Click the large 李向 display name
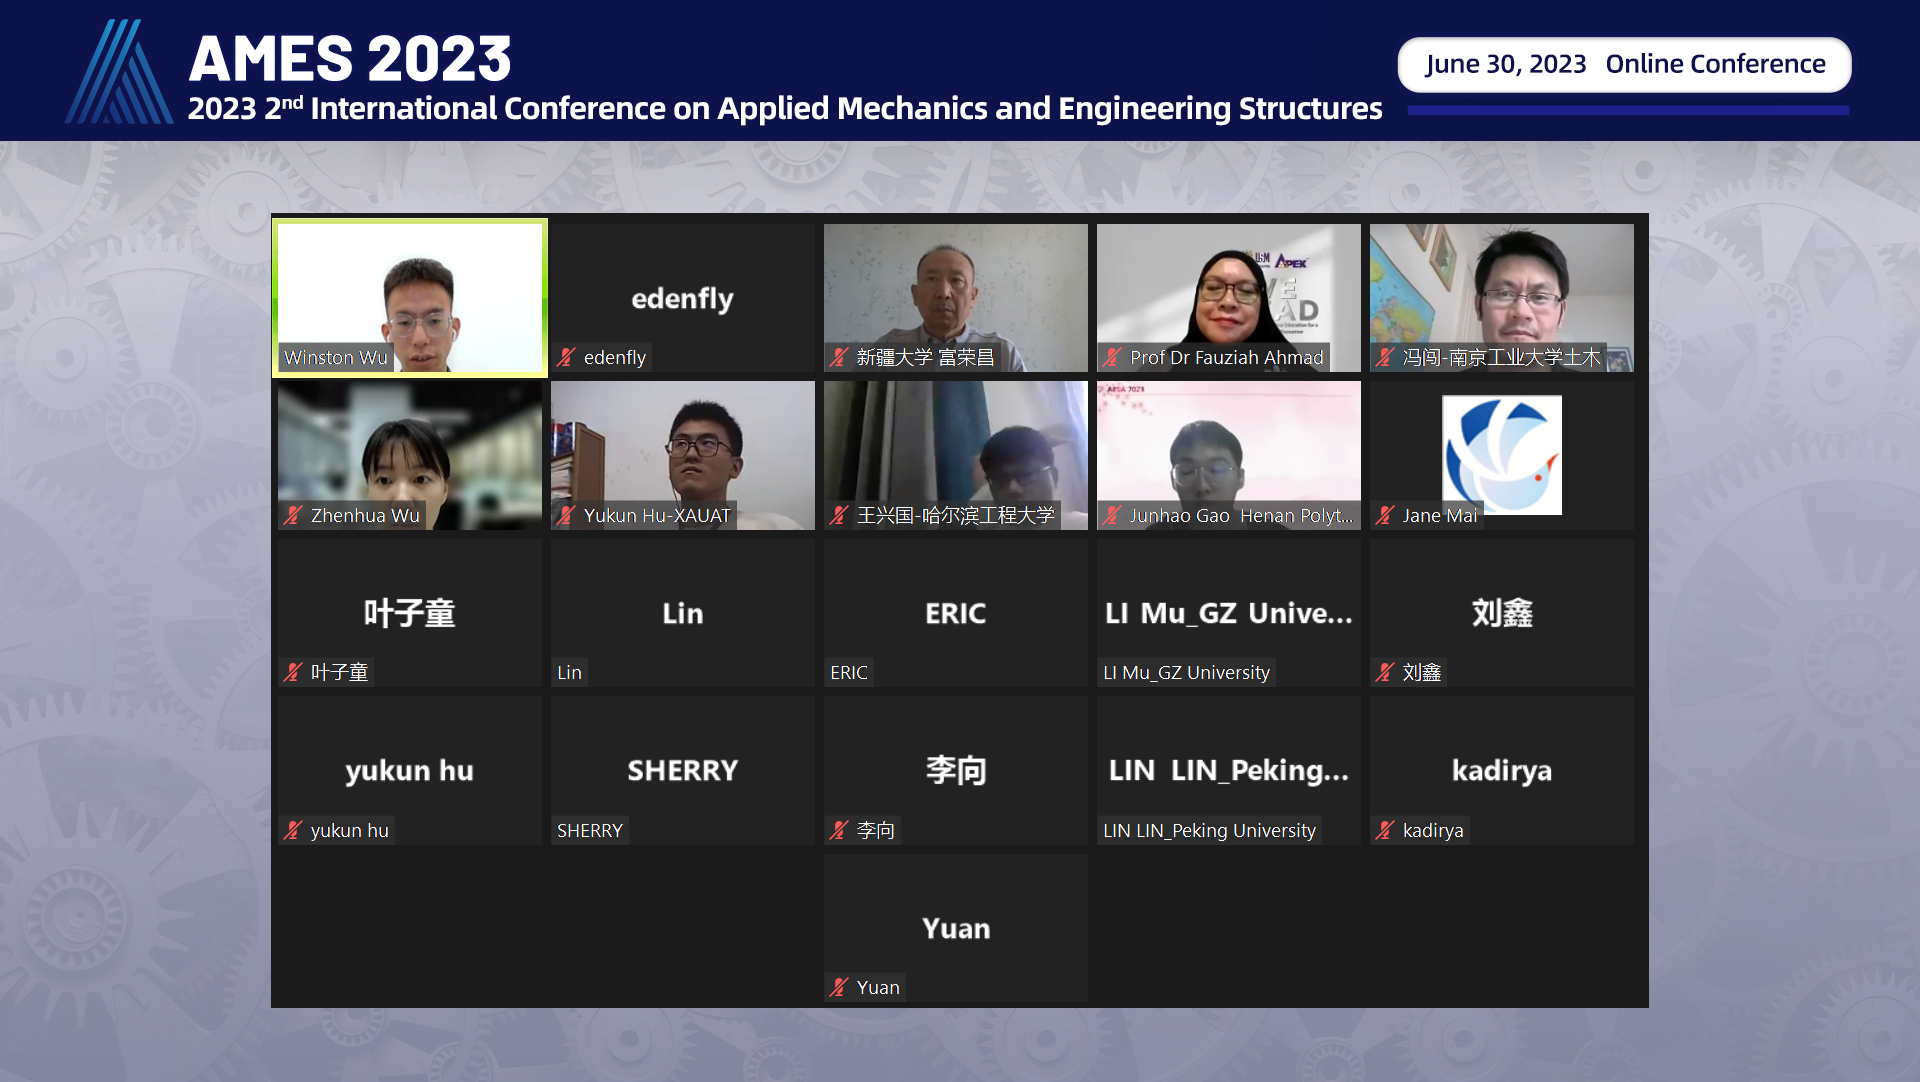This screenshot has width=1920, height=1082. click(956, 770)
